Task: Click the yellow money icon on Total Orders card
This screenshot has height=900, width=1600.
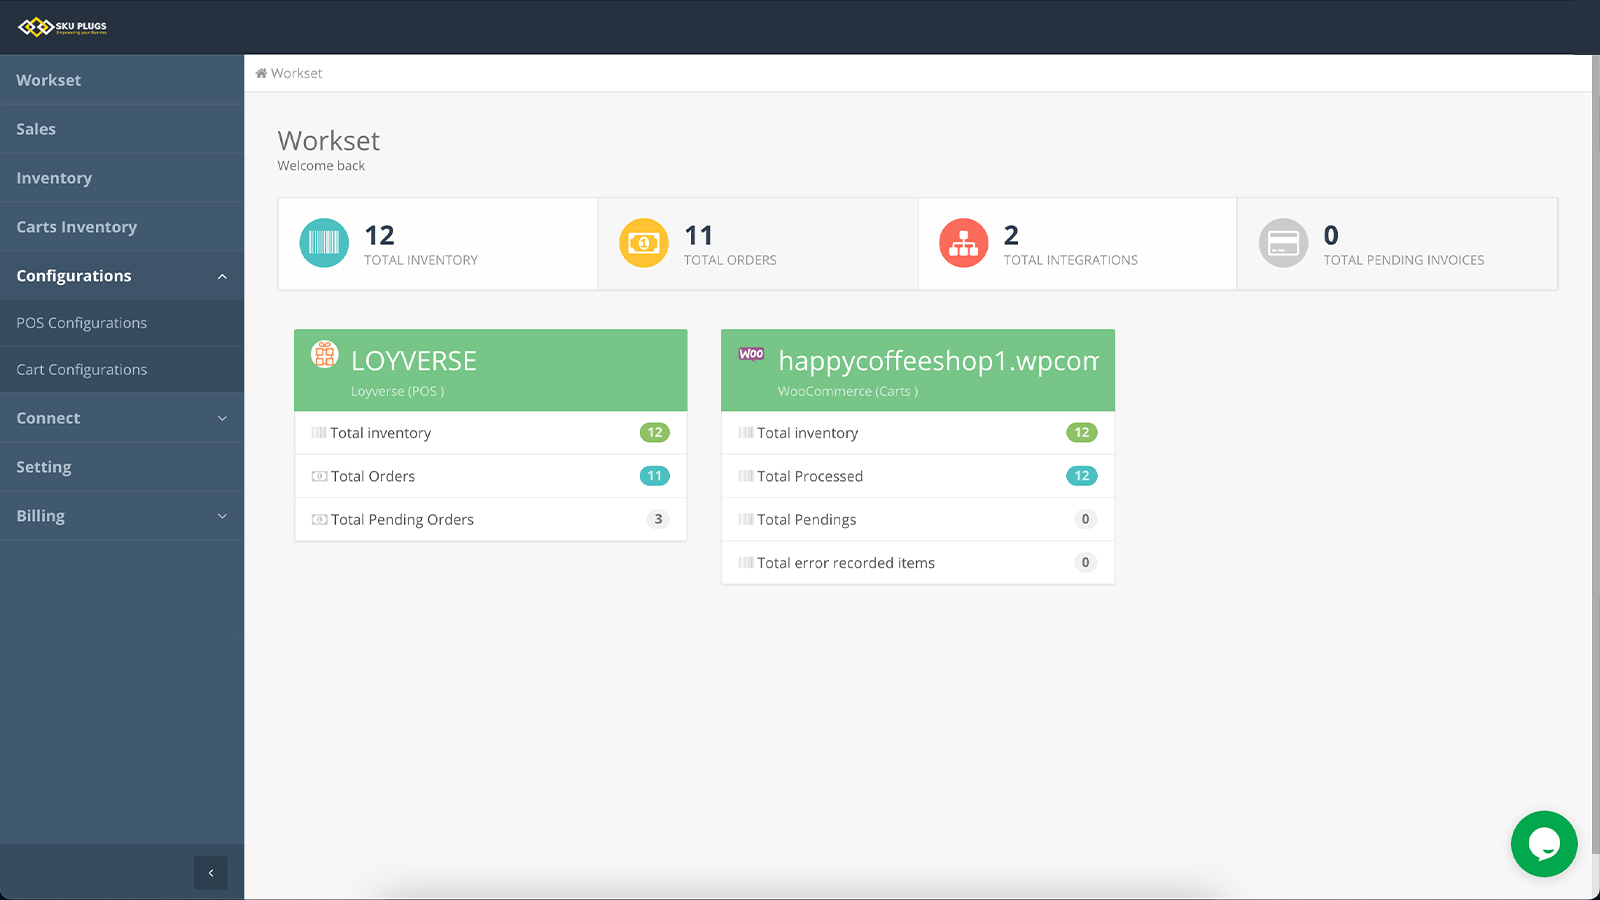Action: (x=643, y=242)
